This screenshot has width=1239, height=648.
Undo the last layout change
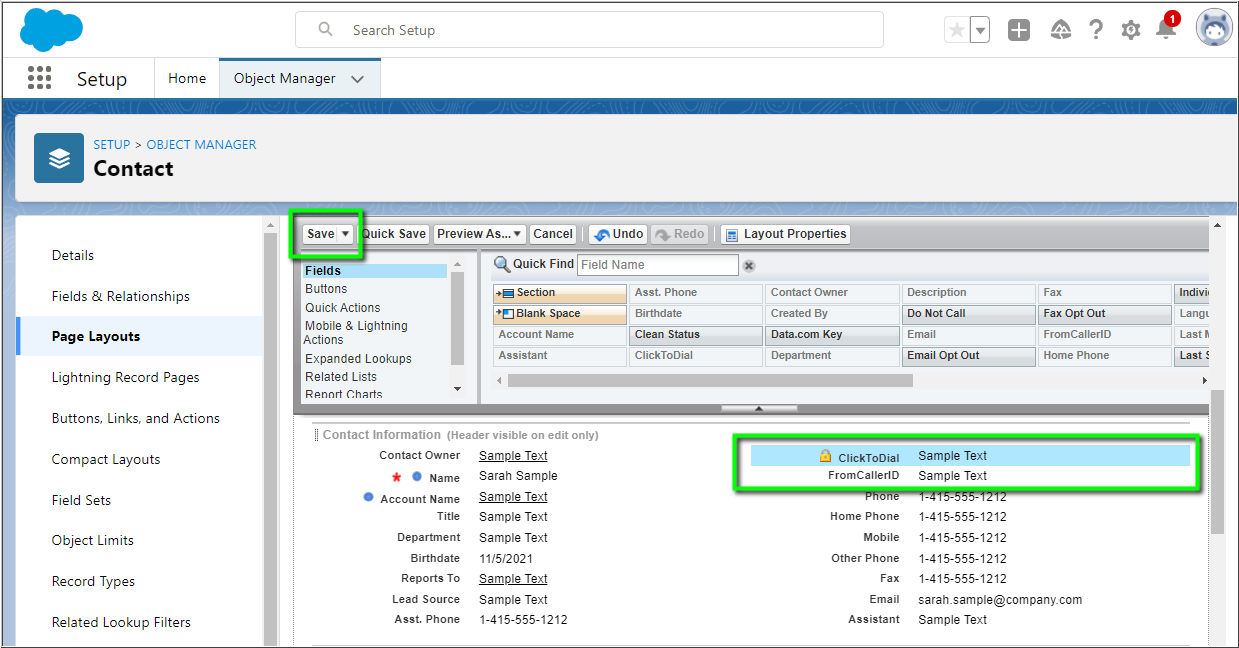(618, 234)
